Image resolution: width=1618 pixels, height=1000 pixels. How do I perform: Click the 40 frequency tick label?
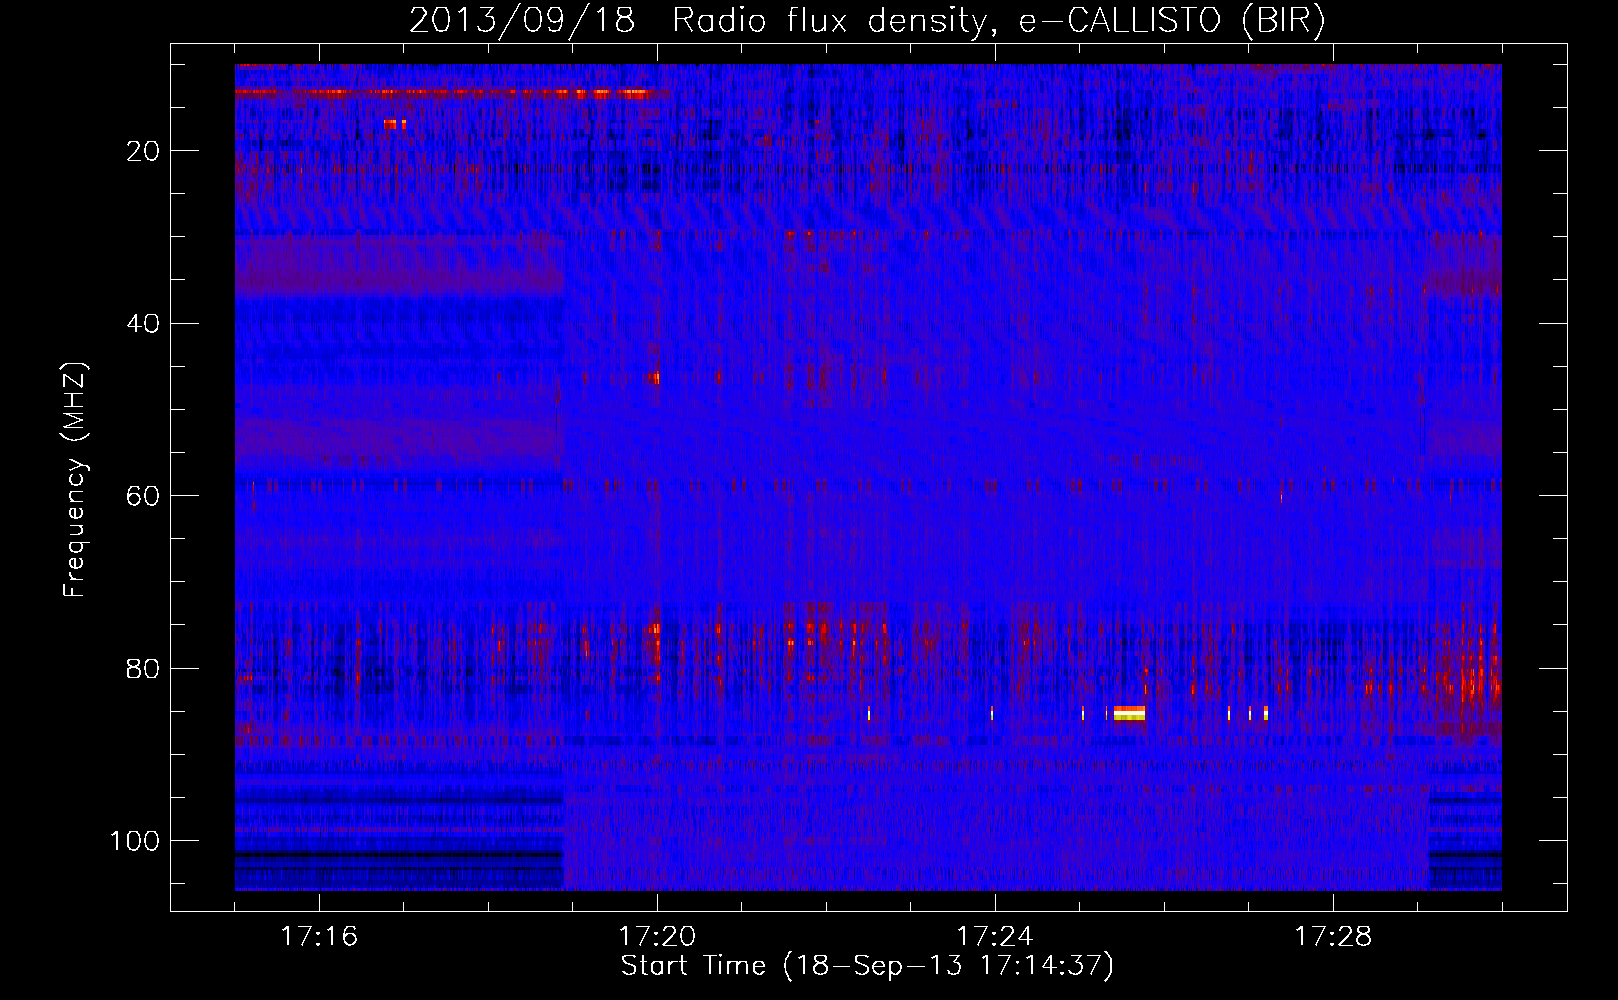[x=143, y=324]
